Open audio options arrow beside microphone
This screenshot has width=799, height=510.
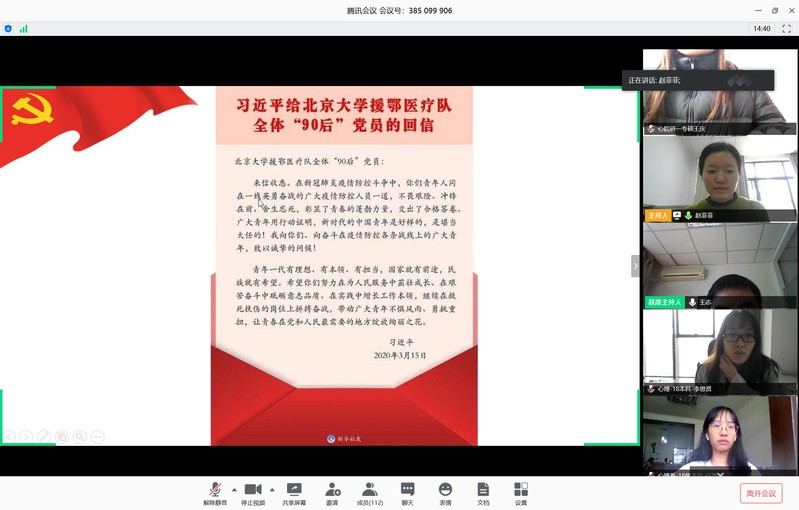pos(234,489)
